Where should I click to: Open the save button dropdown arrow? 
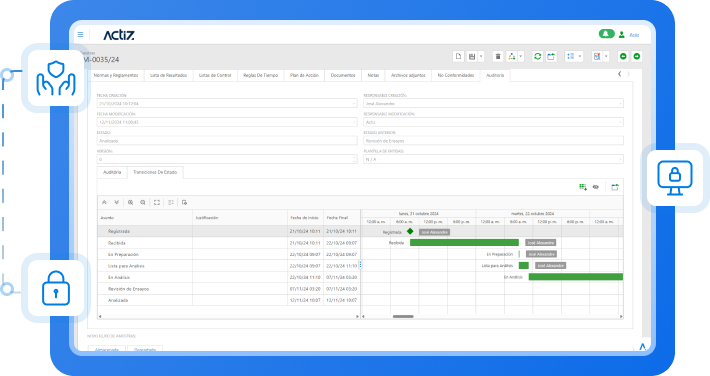(x=481, y=56)
